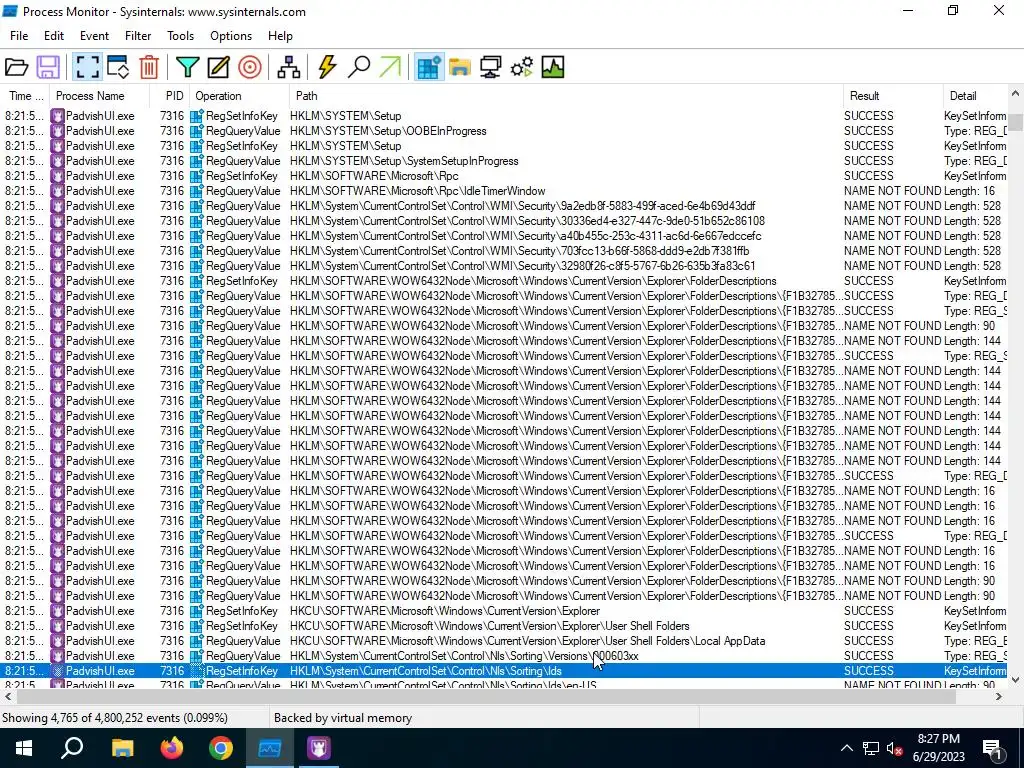Select the HKLM\SOFTWARE\Microsoft\Rpc RegSetInfoKey row

(504, 176)
